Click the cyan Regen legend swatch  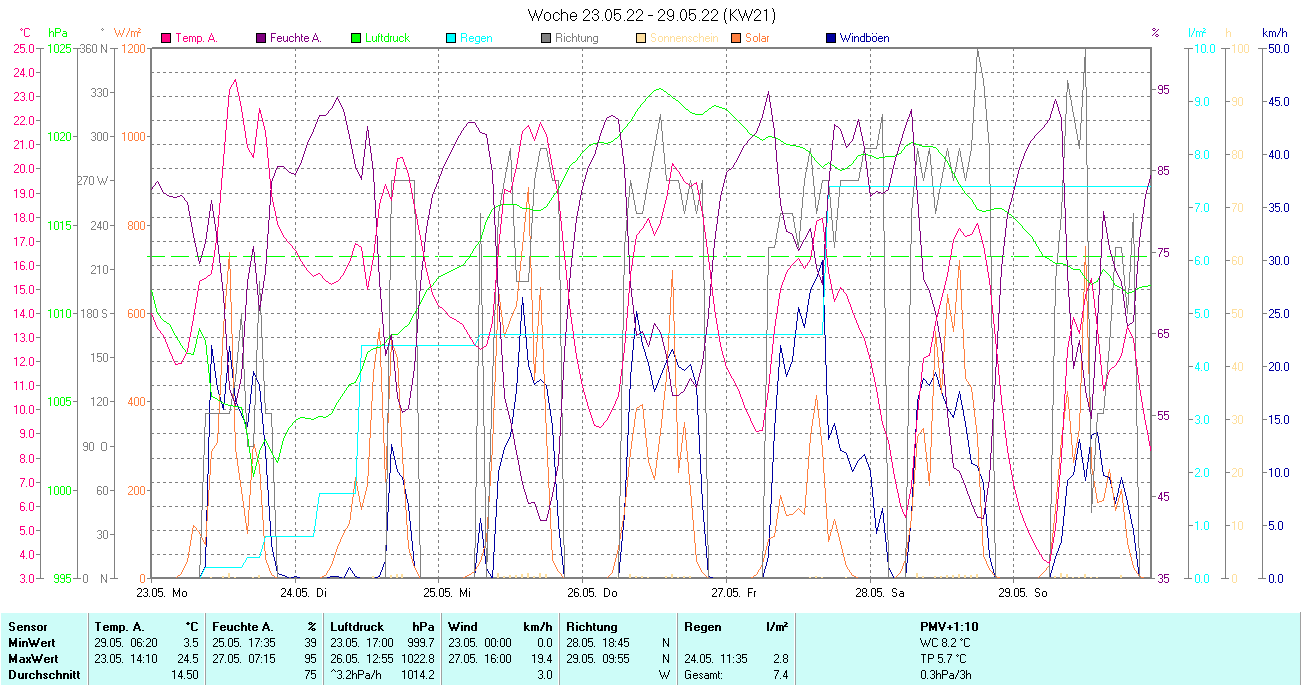pos(451,38)
